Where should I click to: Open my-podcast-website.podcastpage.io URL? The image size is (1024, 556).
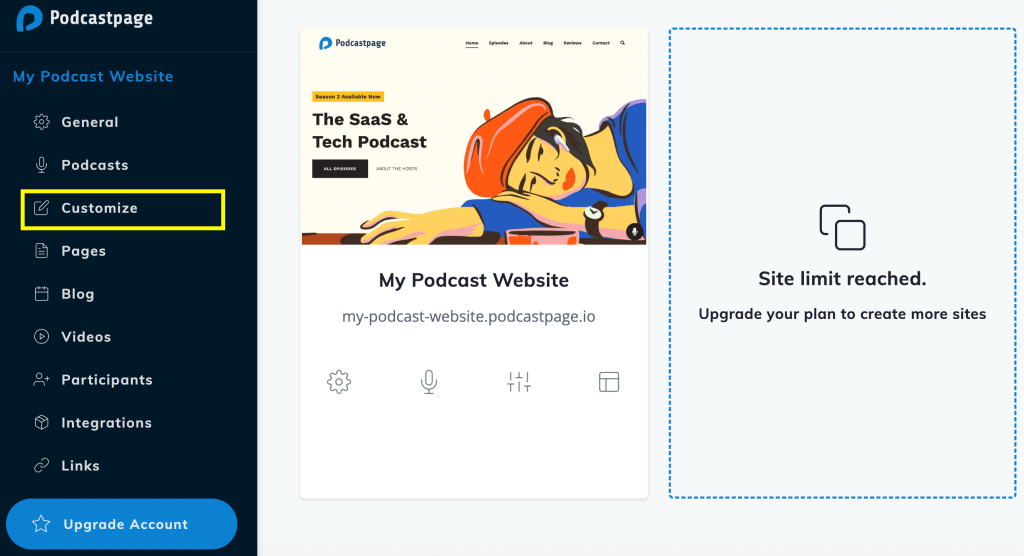coord(469,317)
